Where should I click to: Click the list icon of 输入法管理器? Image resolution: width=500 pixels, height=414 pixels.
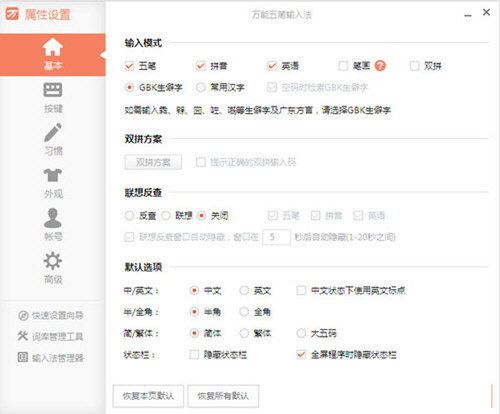[x=23, y=357]
